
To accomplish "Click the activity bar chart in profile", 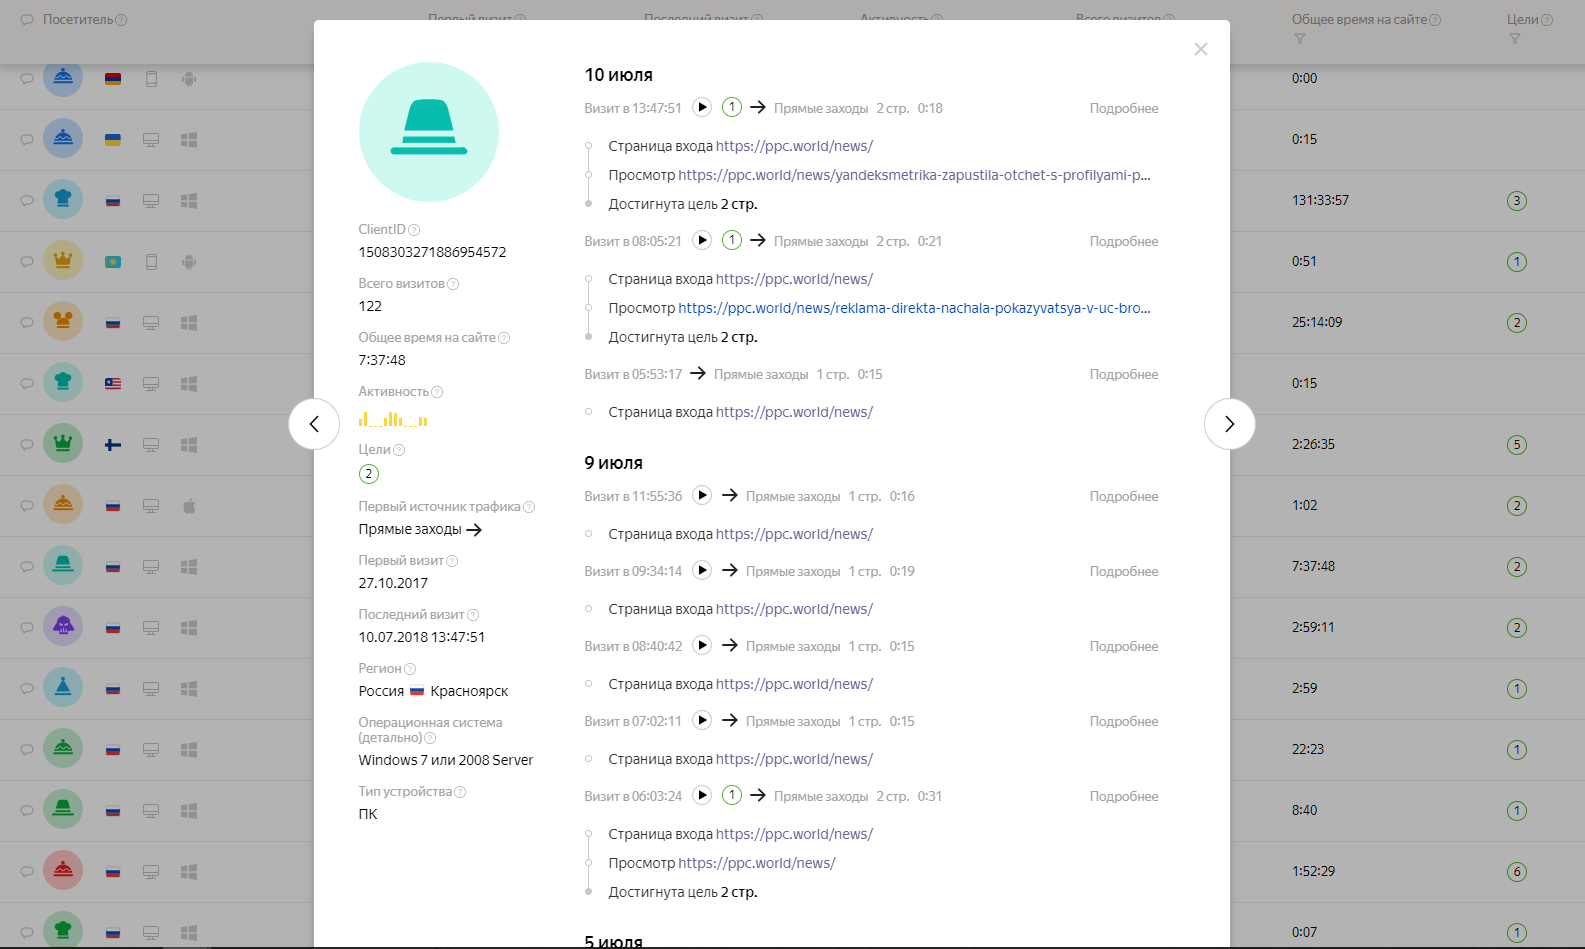I will [393, 419].
